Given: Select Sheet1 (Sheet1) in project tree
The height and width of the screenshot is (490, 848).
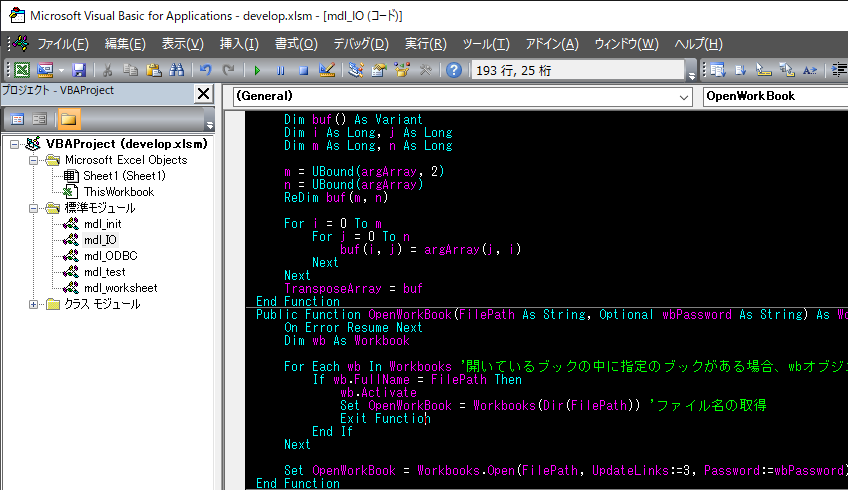Looking at the screenshot, I should (124, 176).
